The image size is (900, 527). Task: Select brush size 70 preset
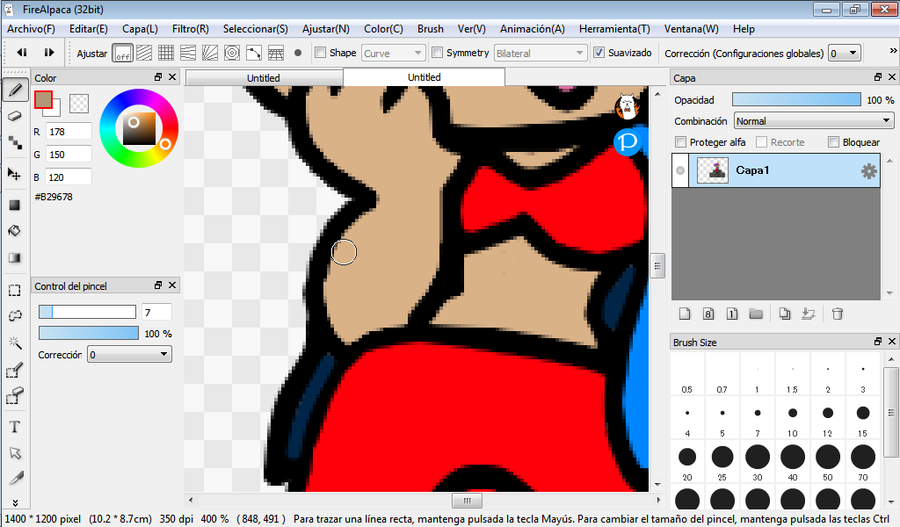pos(863,463)
